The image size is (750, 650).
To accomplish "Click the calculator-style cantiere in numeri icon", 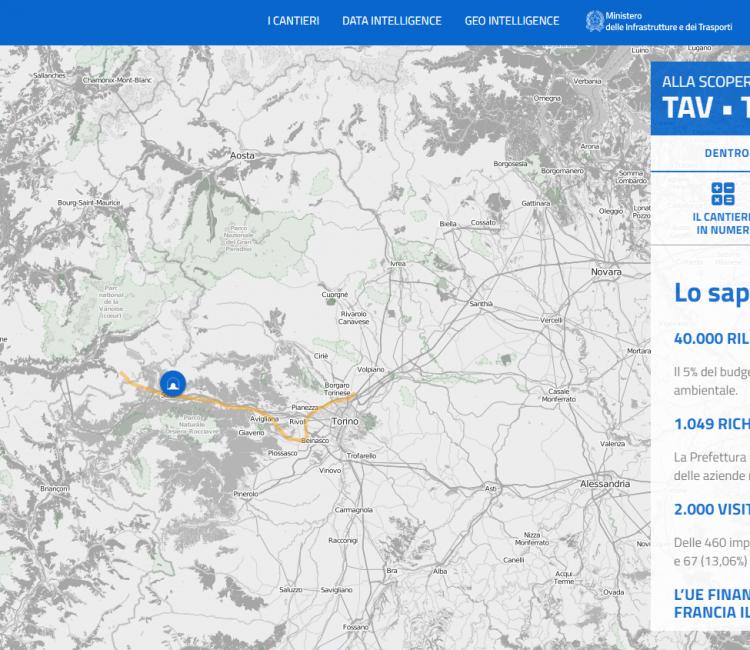I will click(x=723, y=194).
